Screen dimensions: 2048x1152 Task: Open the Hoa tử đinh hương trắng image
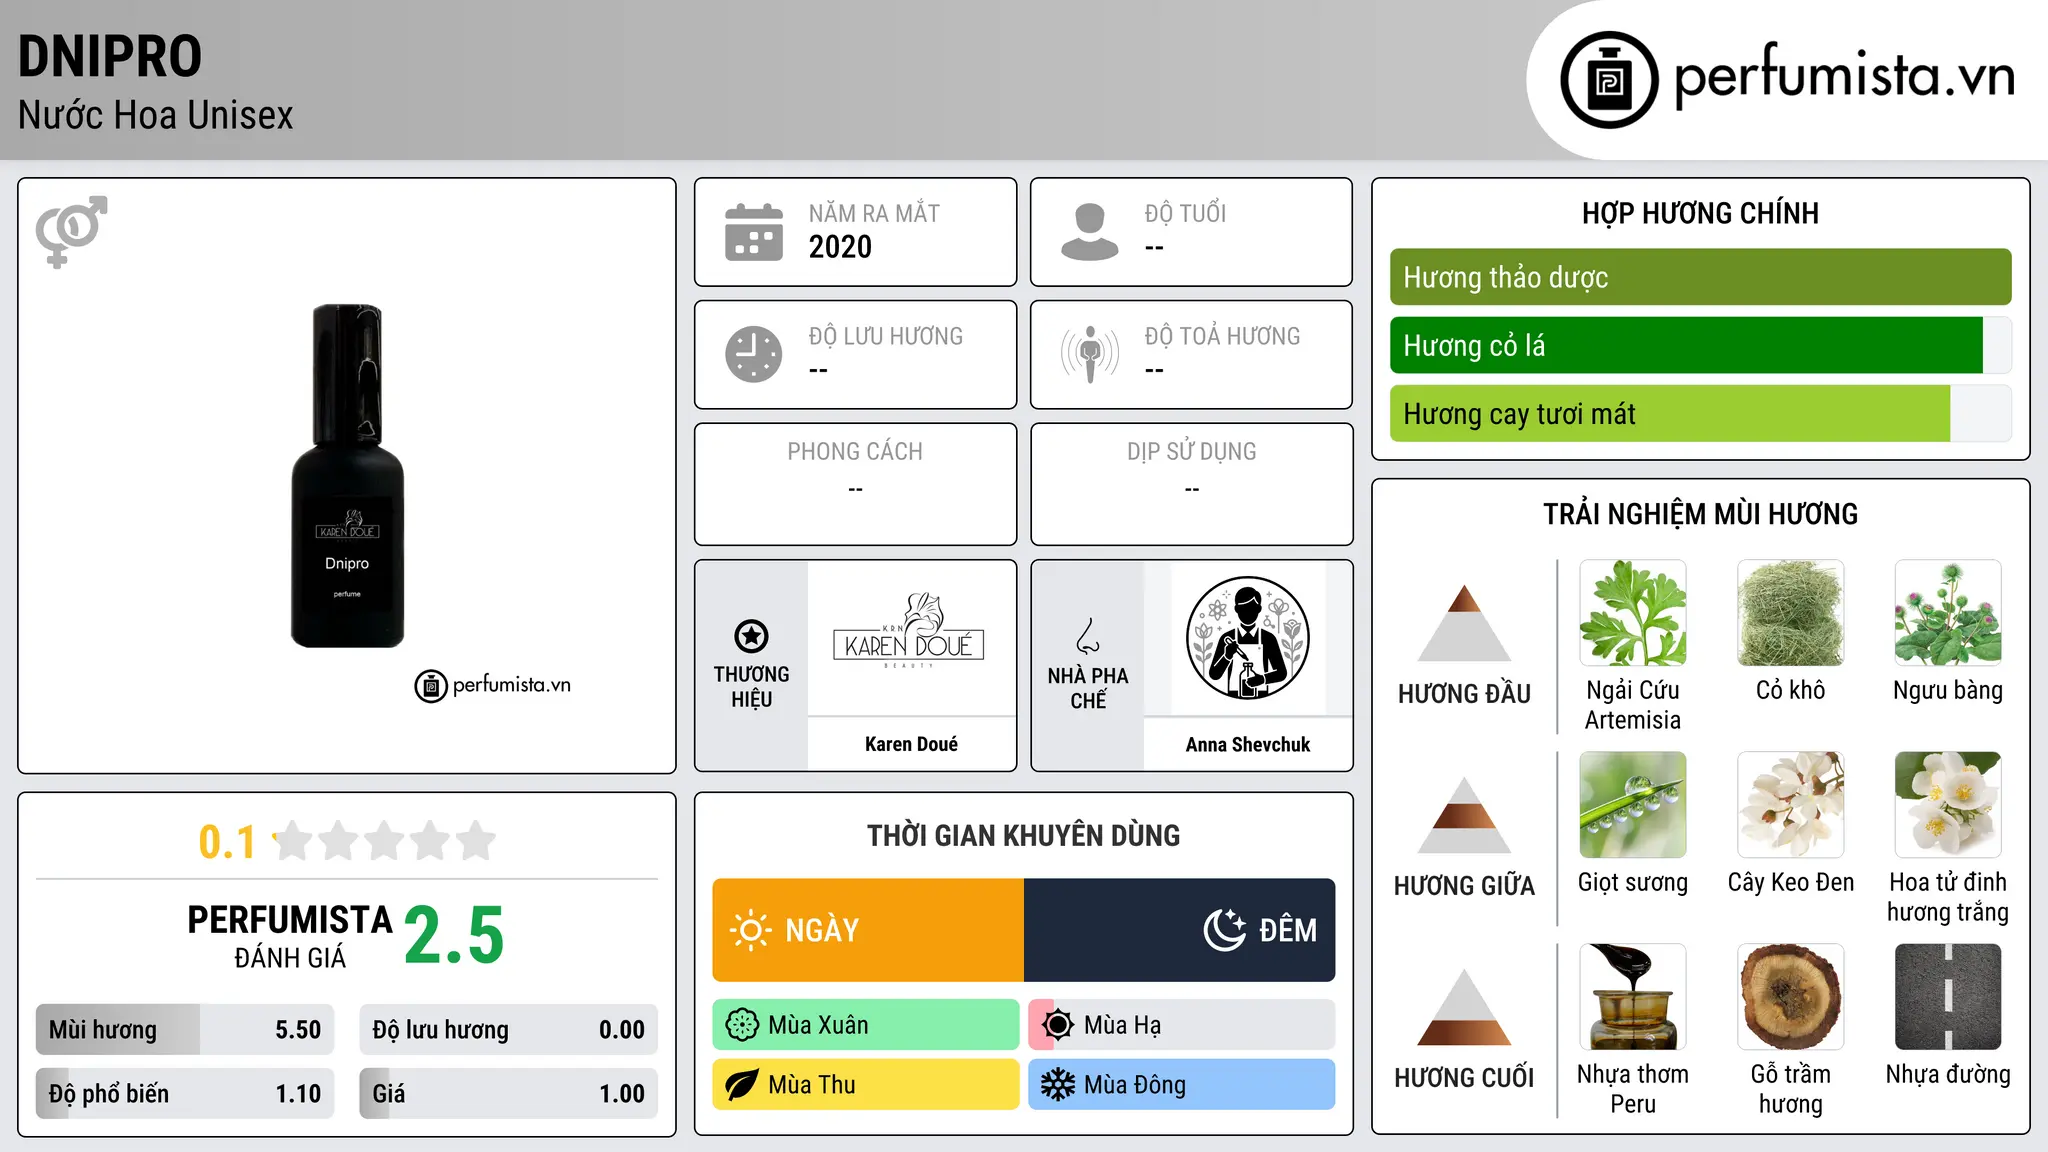click(x=1948, y=805)
